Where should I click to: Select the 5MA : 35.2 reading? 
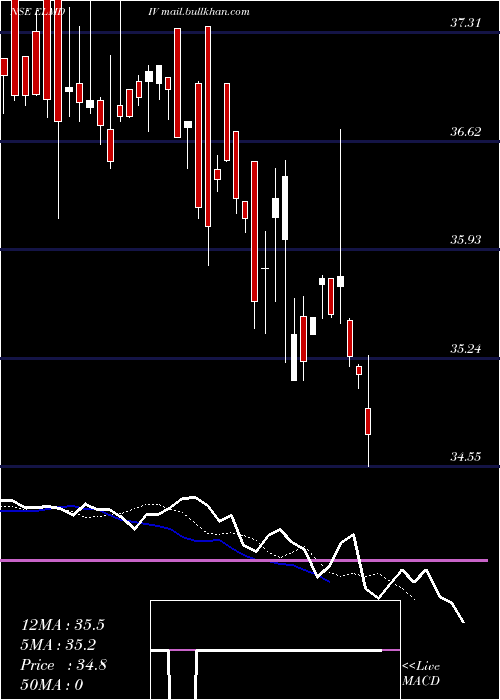58,645
